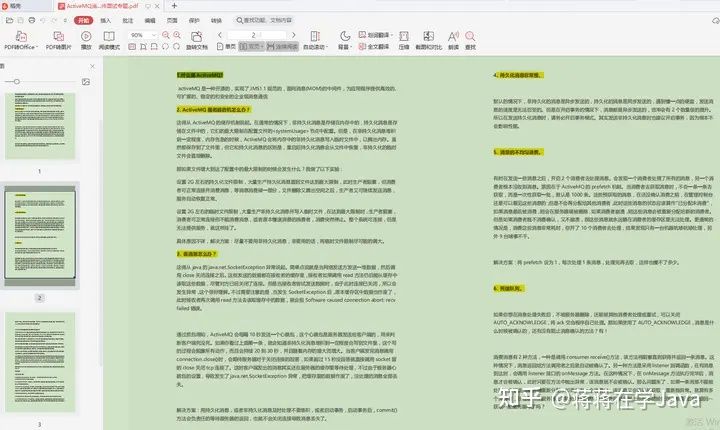720x430 pixels.
Task: Open the 插入 ribbon tab
Action: click(x=106, y=20)
